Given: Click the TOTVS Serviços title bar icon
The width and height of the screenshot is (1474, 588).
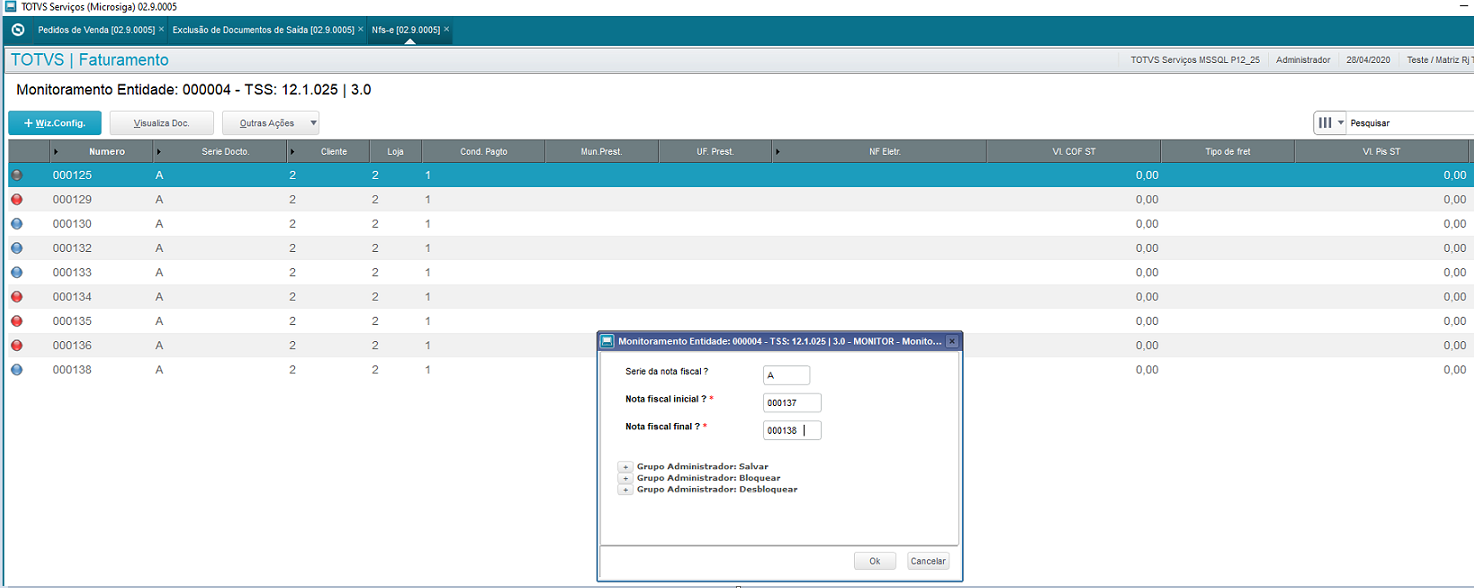Looking at the screenshot, I should click(x=11, y=7).
